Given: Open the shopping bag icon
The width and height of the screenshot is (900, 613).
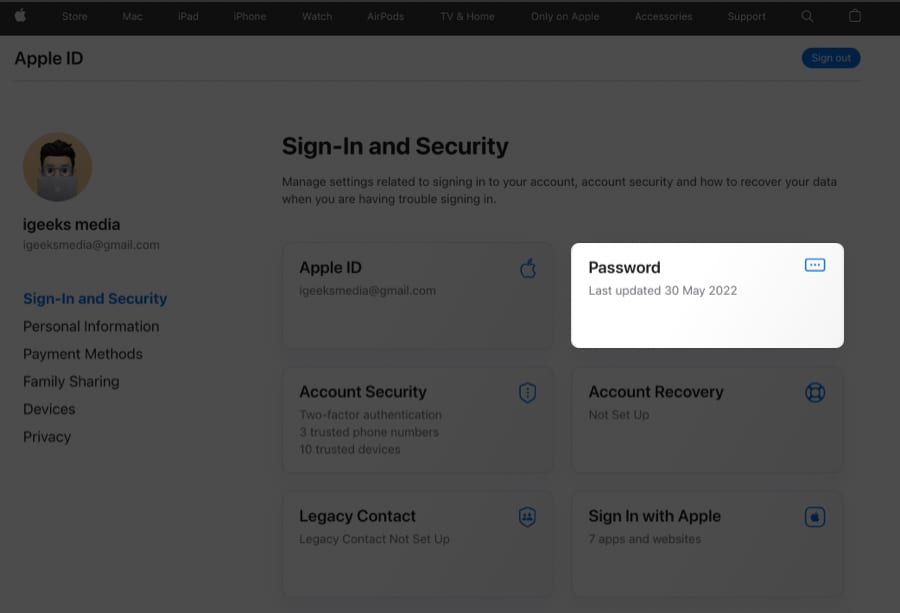Looking at the screenshot, I should [854, 16].
